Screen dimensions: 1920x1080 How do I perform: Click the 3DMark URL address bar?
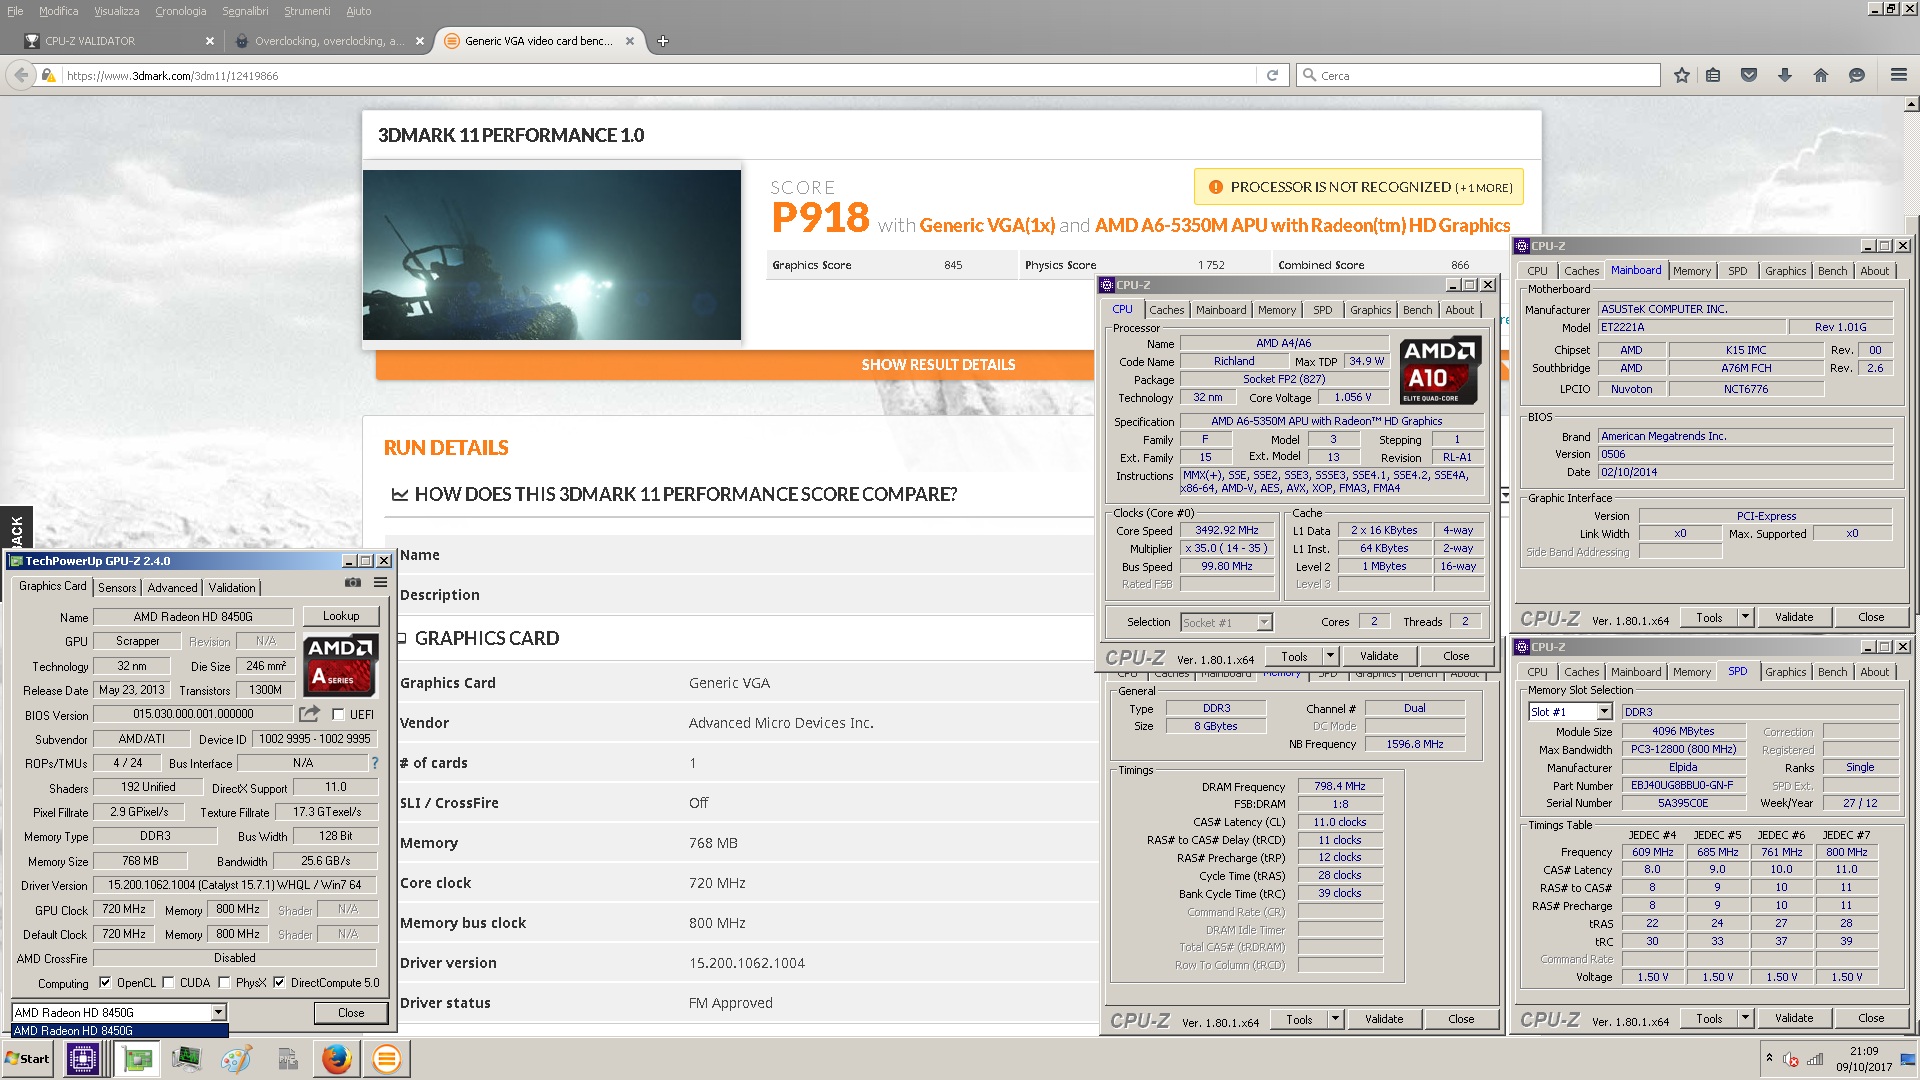click(x=658, y=75)
